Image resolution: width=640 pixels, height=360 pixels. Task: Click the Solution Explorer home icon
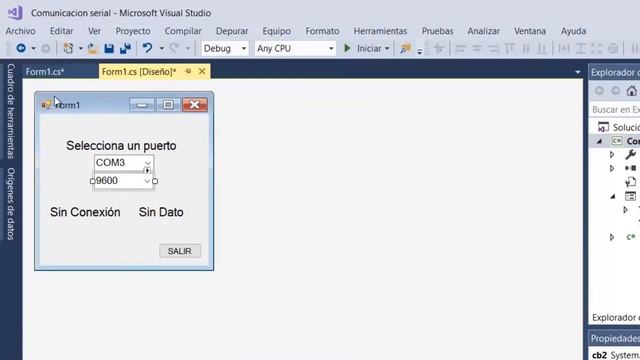point(632,91)
